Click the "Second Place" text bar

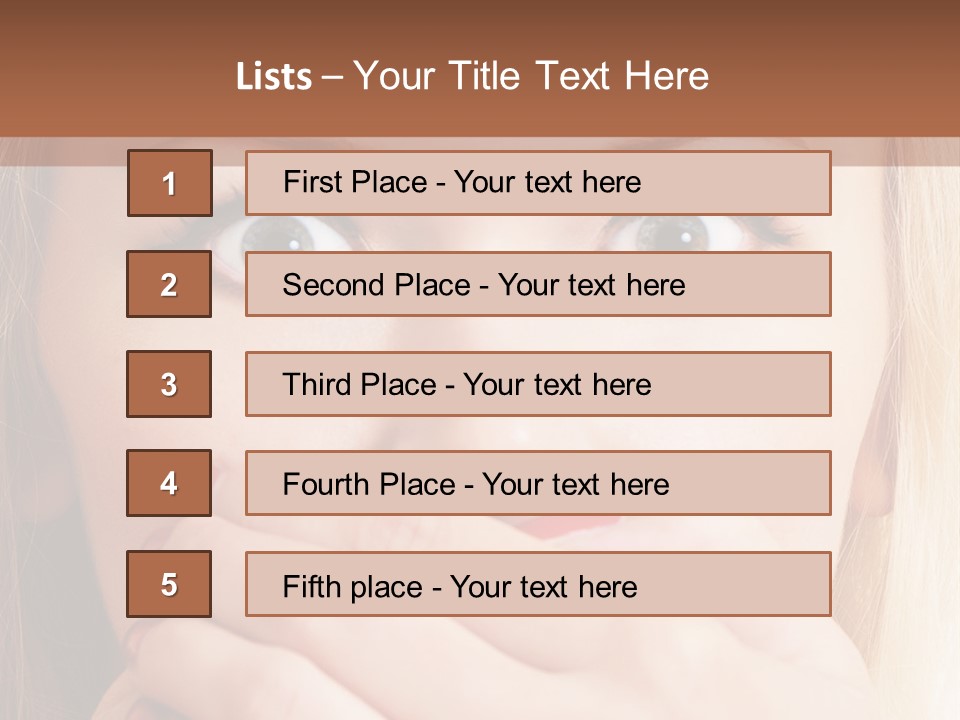pos(538,284)
